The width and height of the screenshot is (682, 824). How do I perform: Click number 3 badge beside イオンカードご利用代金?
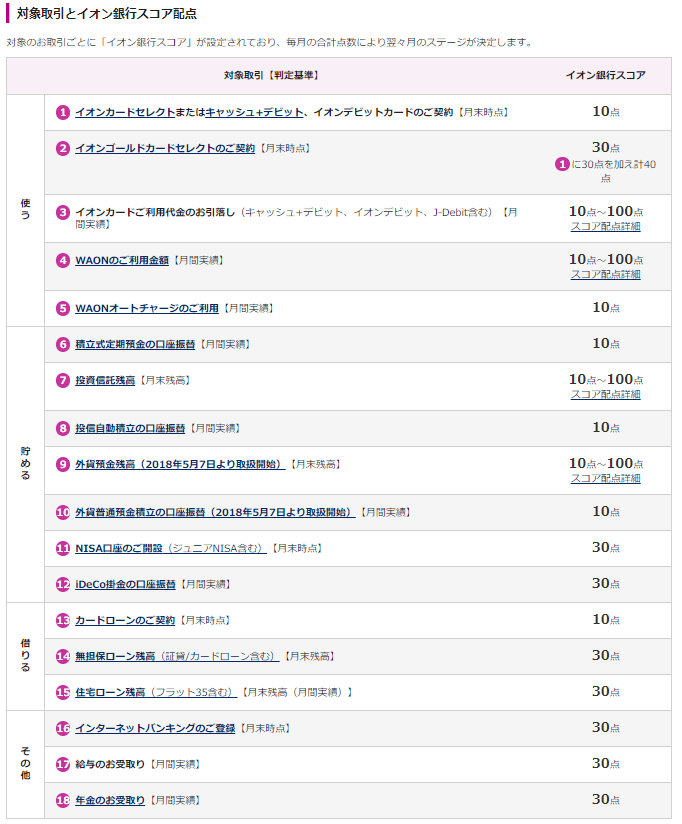pos(63,212)
